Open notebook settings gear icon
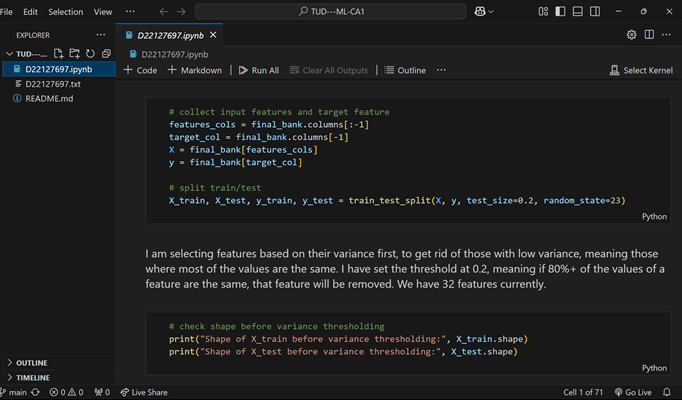 [632, 35]
